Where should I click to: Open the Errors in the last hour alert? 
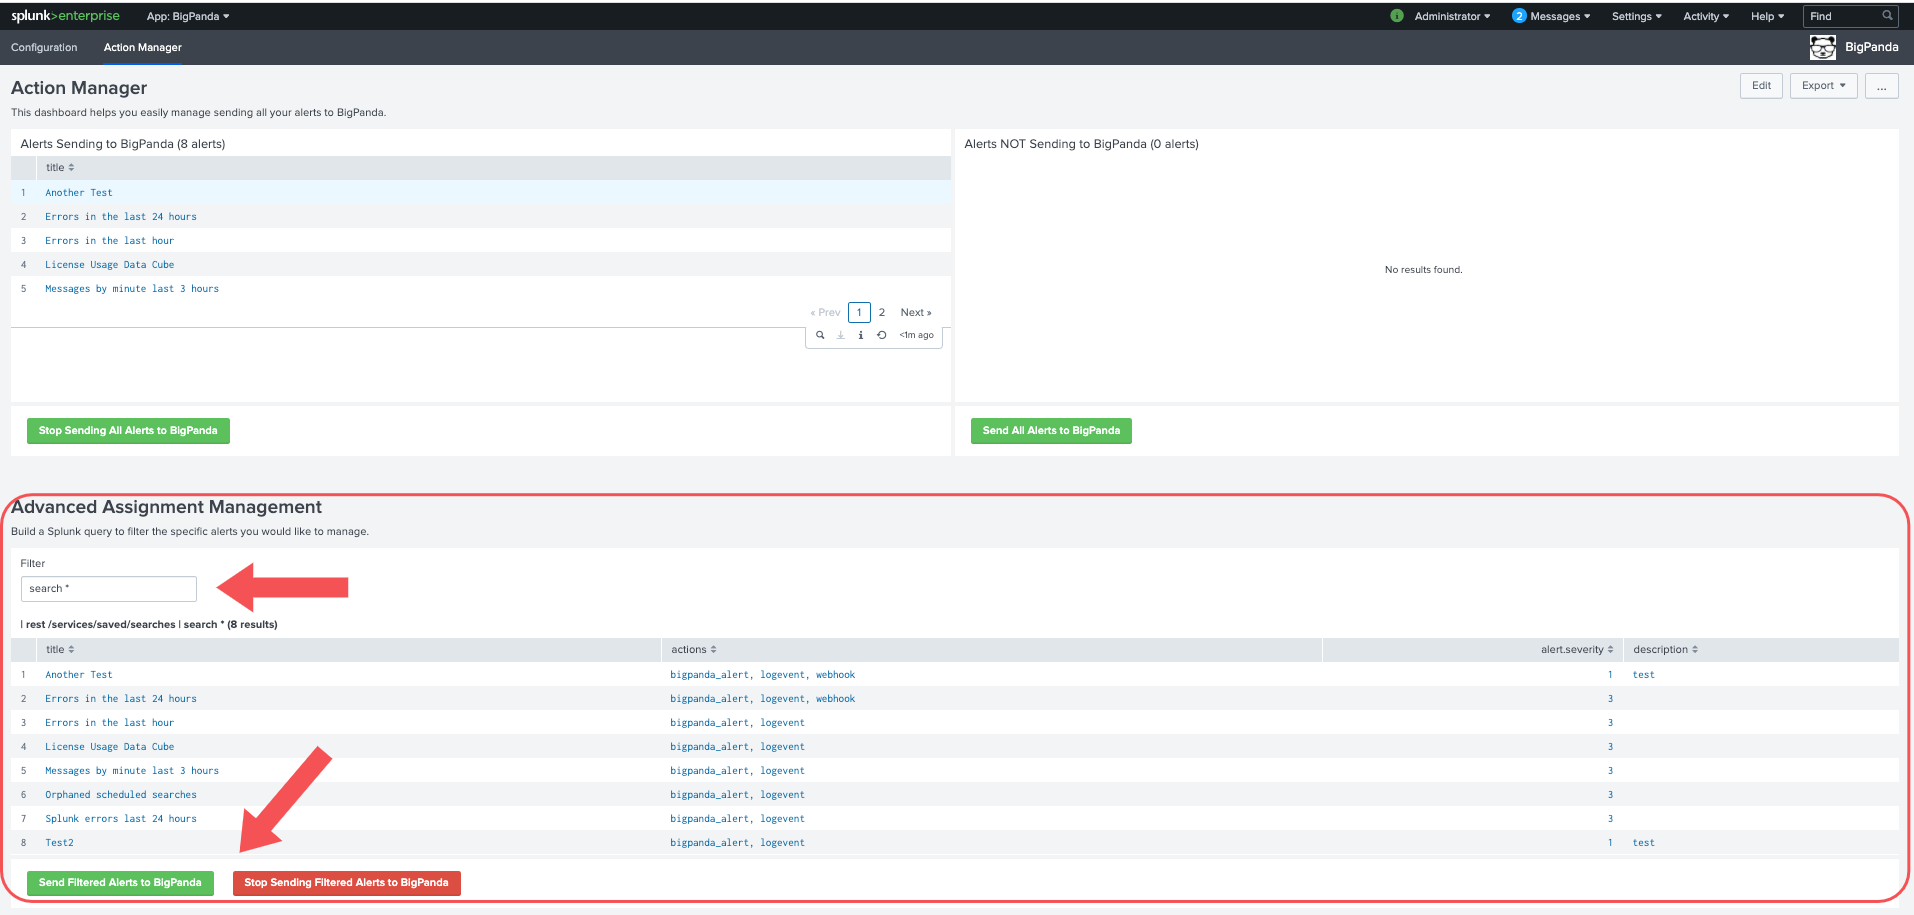(x=109, y=240)
